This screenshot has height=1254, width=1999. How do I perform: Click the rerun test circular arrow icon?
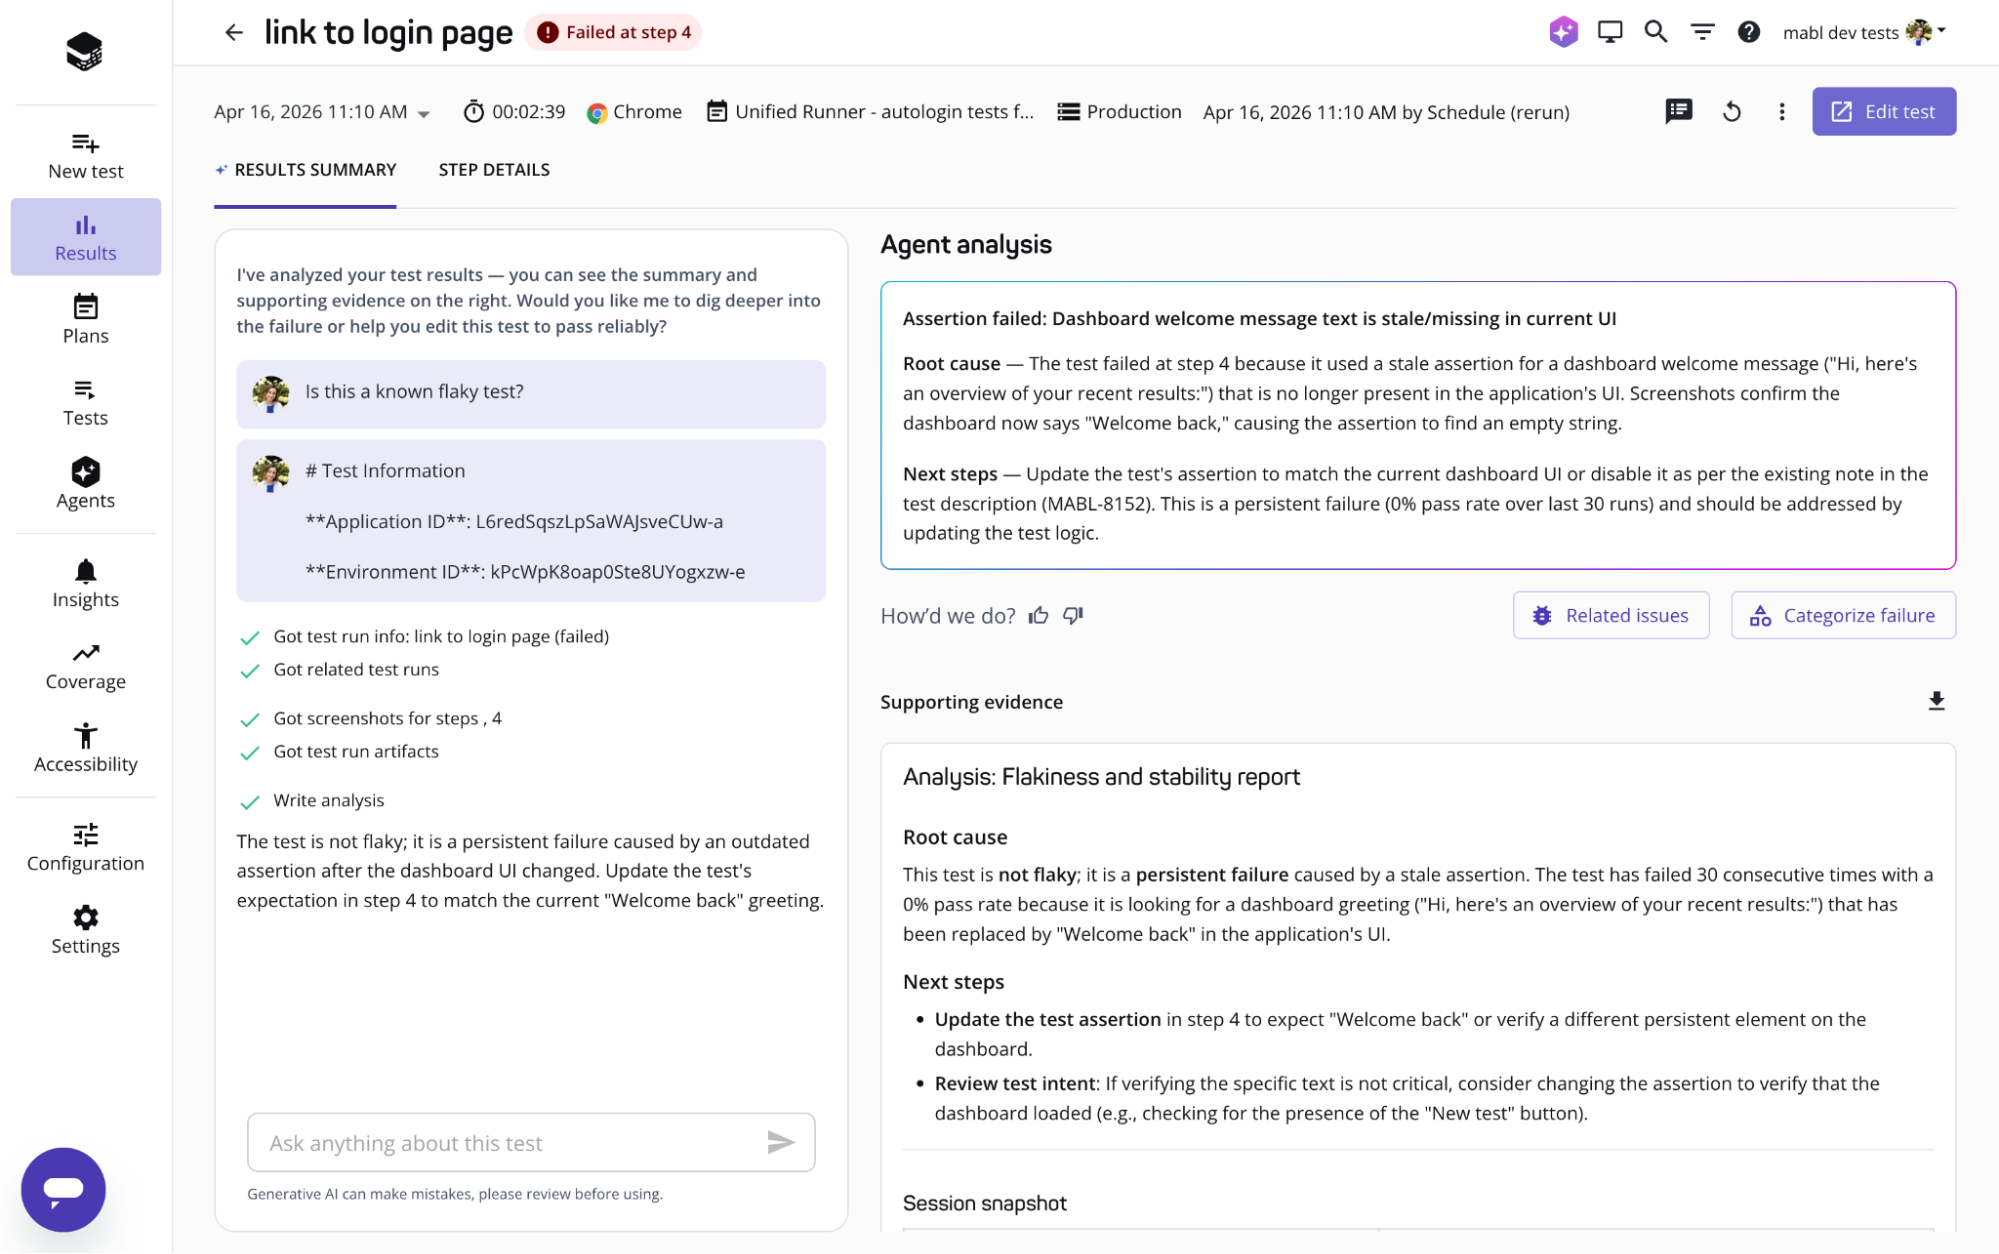pyautogui.click(x=1732, y=111)
